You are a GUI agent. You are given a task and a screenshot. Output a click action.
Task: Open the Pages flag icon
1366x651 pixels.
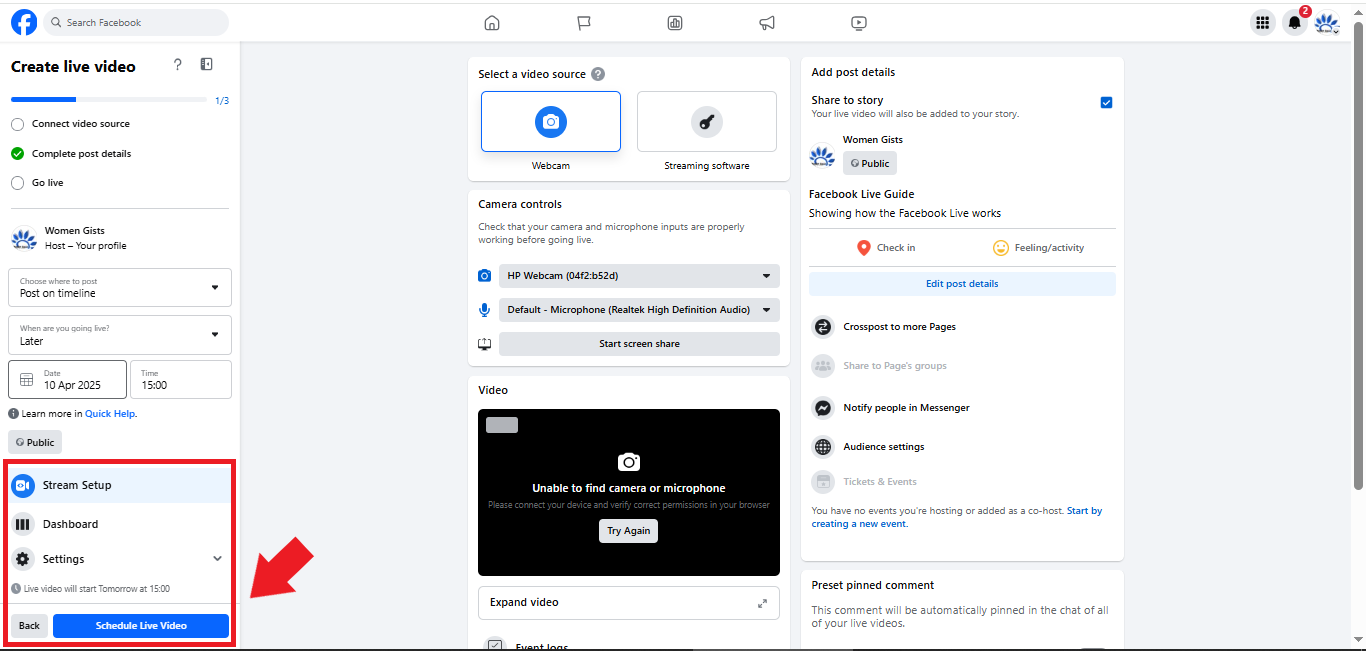[x=584, y=22]
